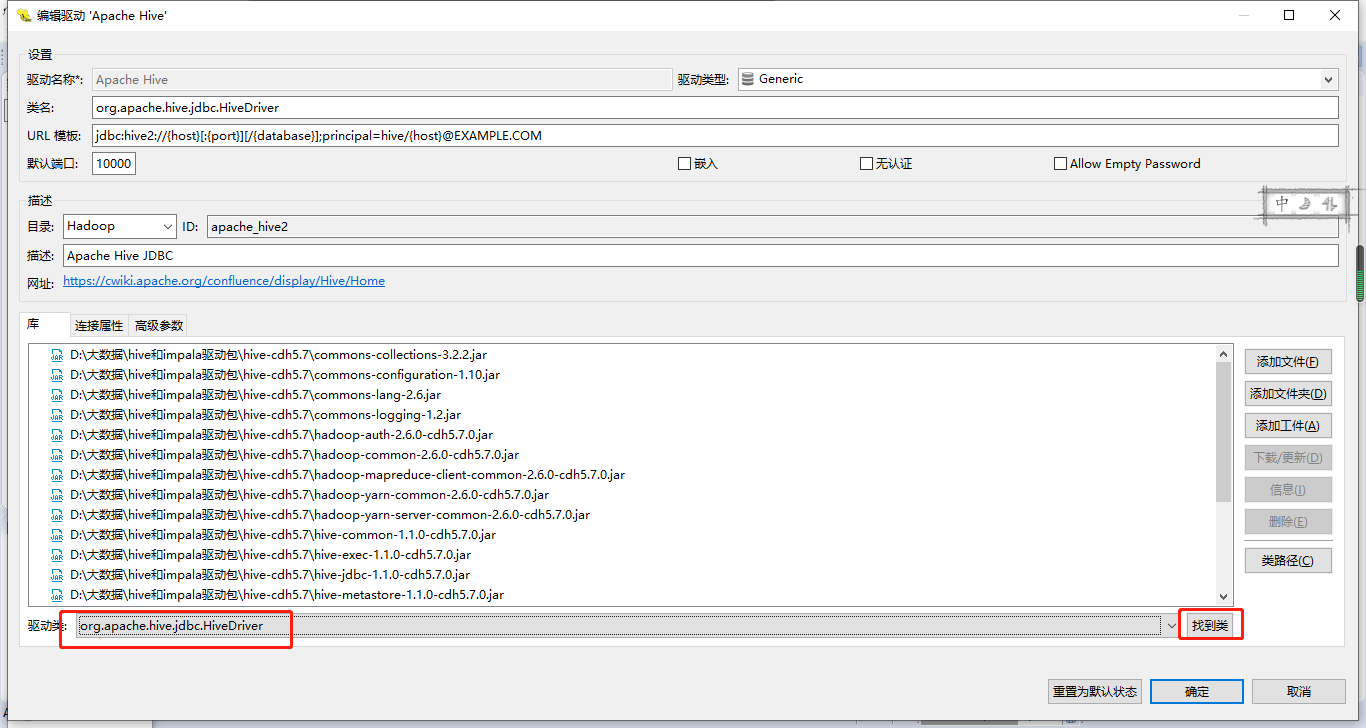
Task: Click the 添加文件夹 button
Action: [x=1288, y=394]
